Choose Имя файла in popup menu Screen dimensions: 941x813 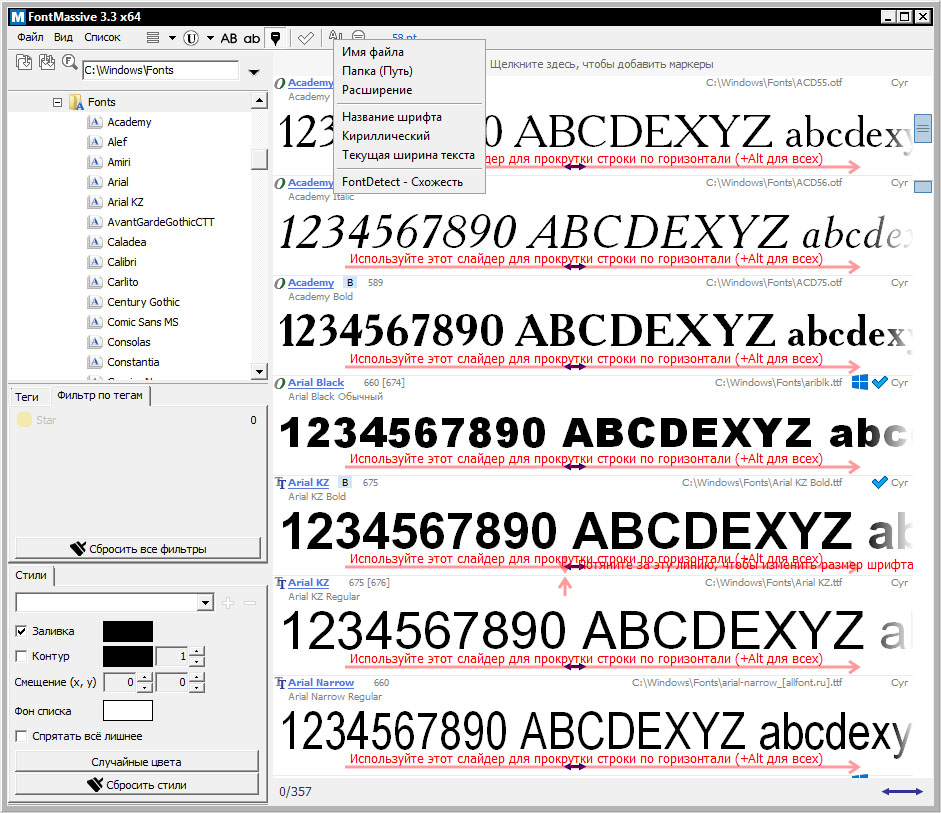(409, 52)
